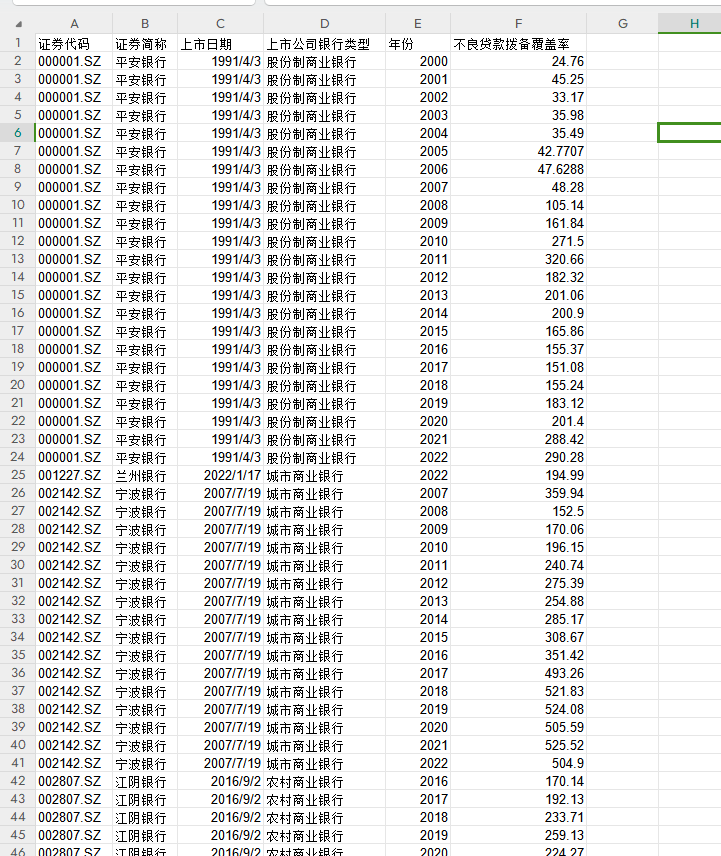The height and width of the screenshot is (856, 721).
Task: Click header cell 证券代码
Action: [74, 43]
